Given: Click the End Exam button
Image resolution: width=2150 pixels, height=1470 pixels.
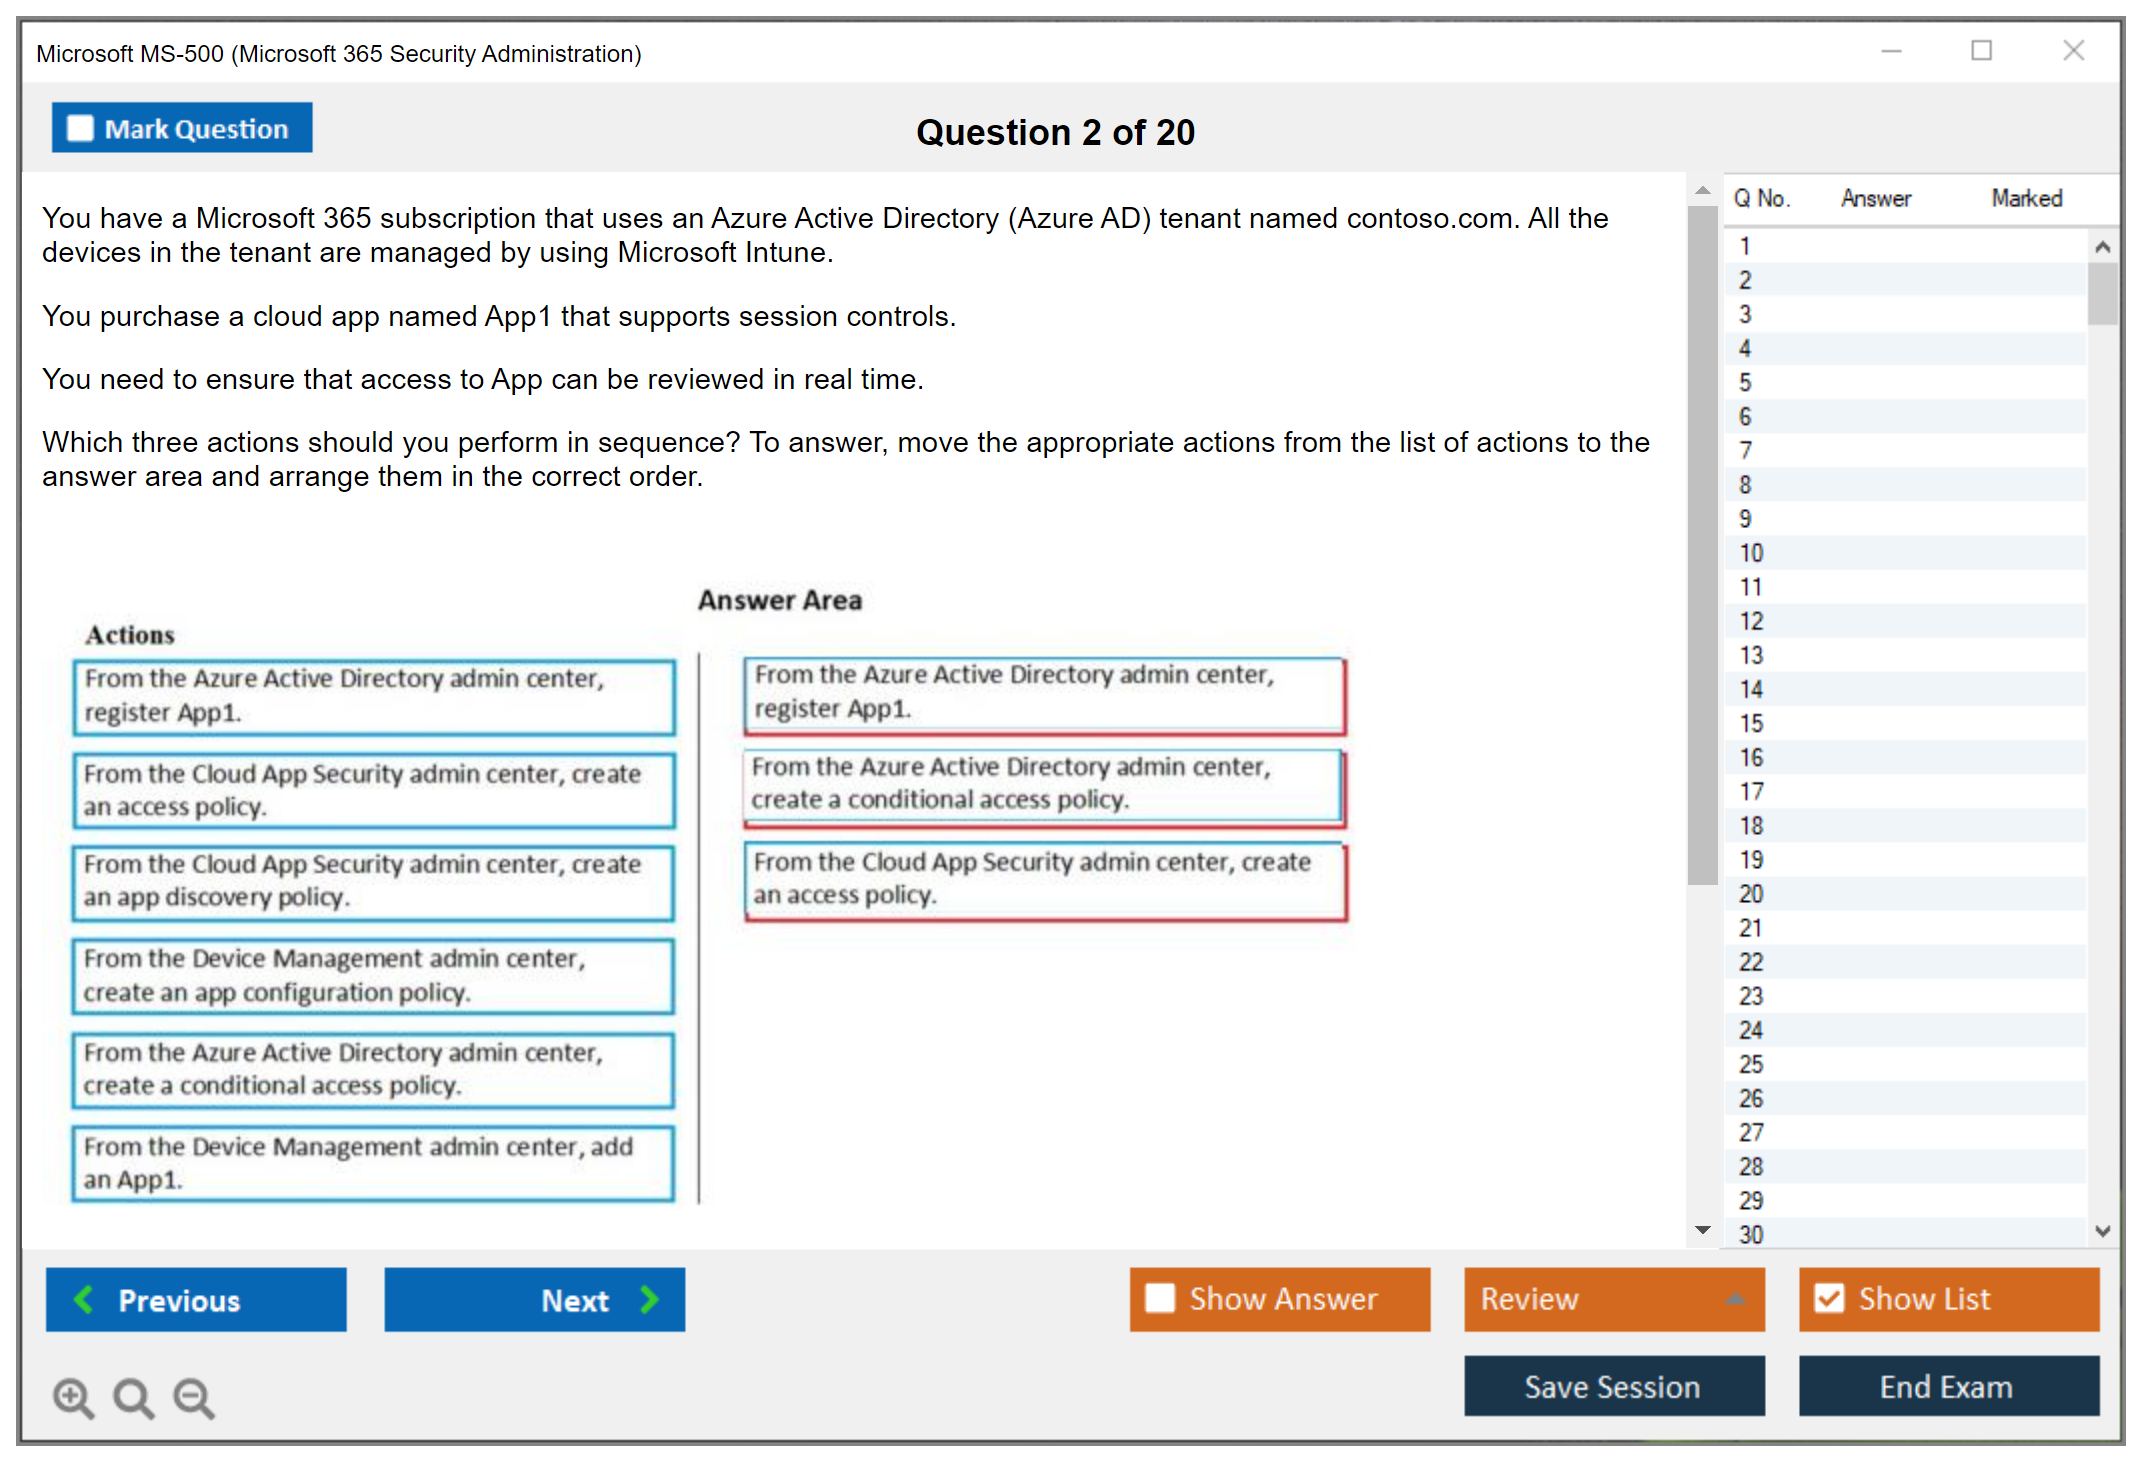Looking at the screenshot, I should coord(1947,1386).
